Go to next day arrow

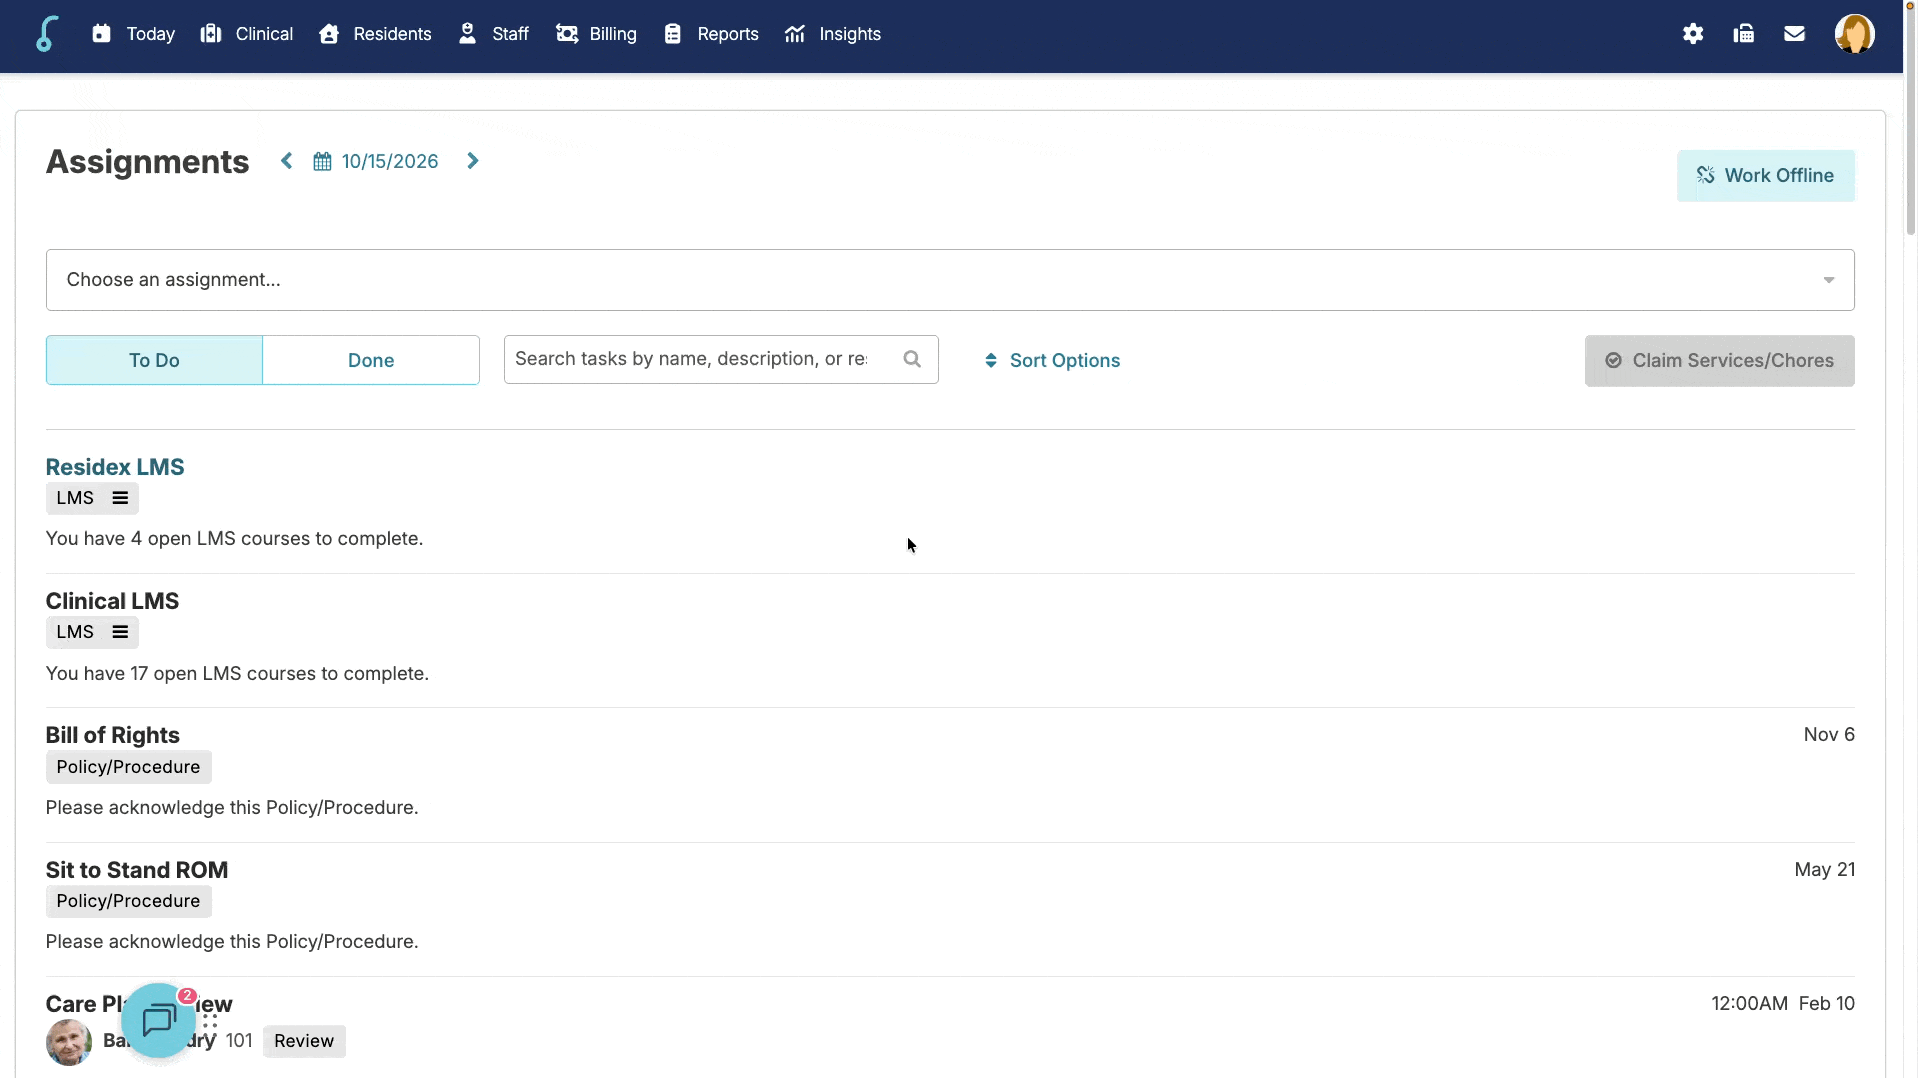[473, 161]
